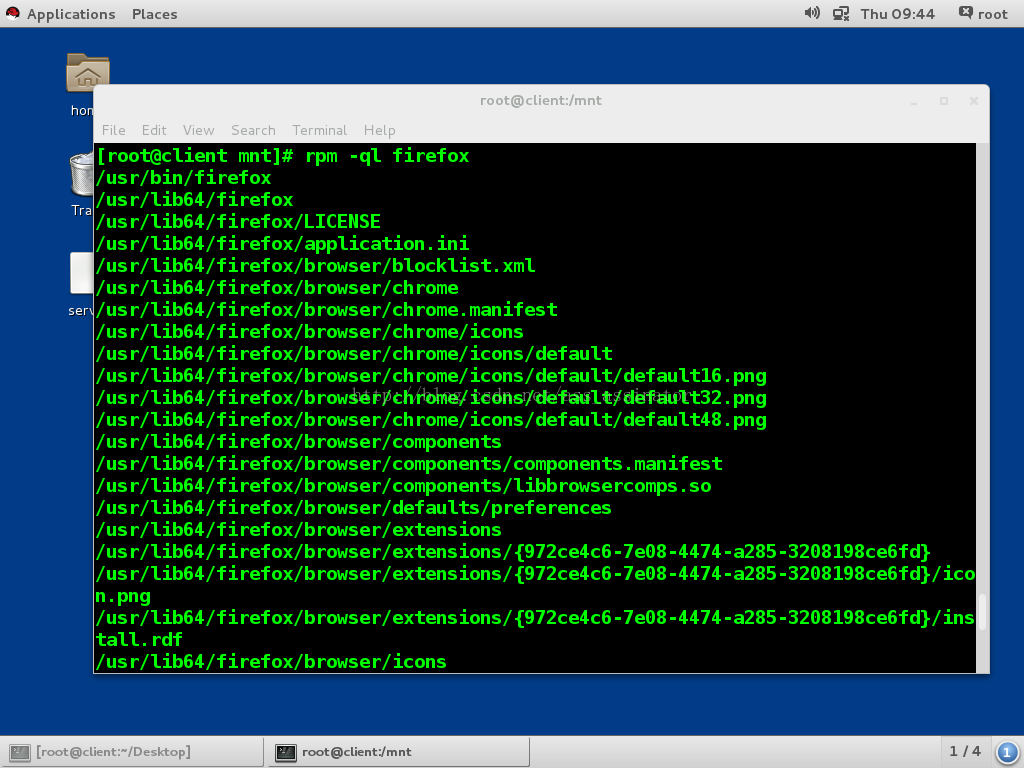The width and height of the screenshot is (1024, 768).
Task: Click the last line /usr/lib64/firefox/browser/icons
Action: click(271, 662)
